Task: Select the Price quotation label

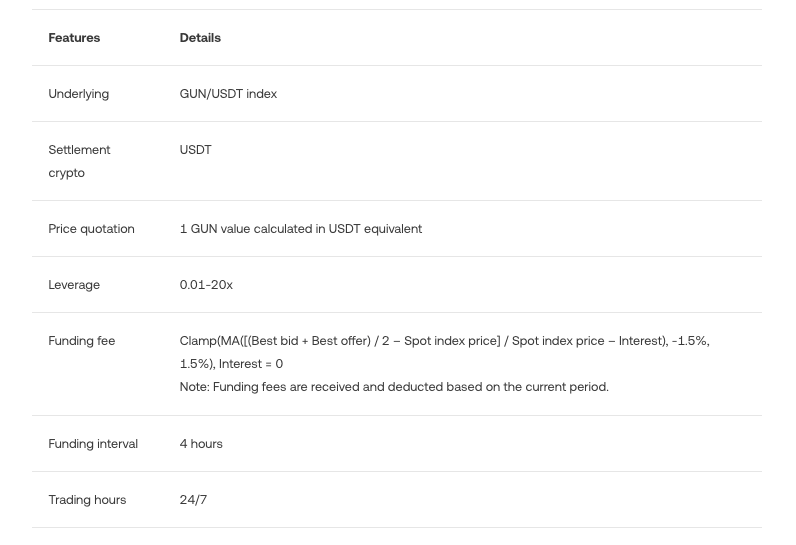Action: [x=91, y=229]
